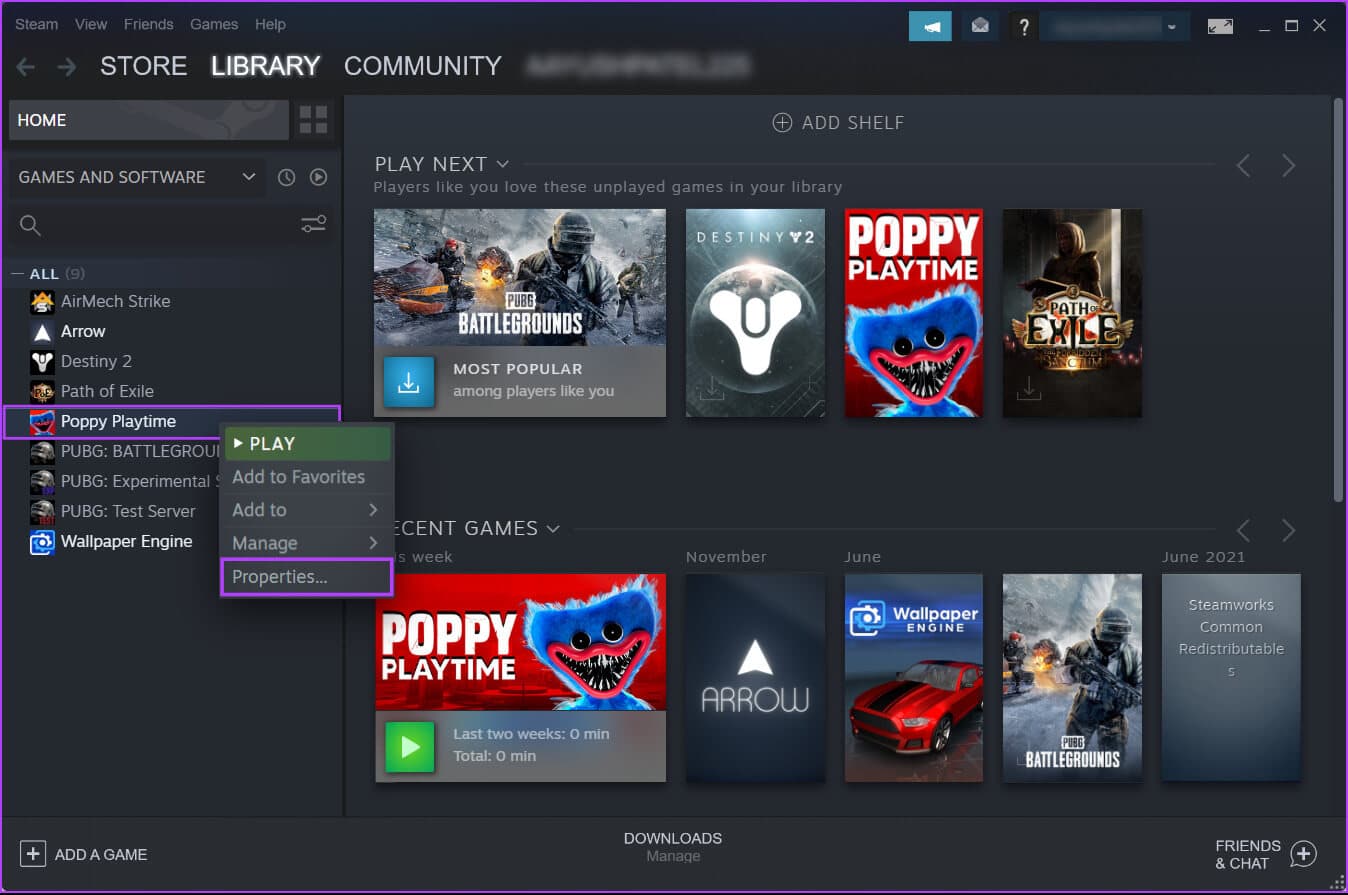
Task: Play Poppy Playtime with green play button
Action: pos(409,747)
